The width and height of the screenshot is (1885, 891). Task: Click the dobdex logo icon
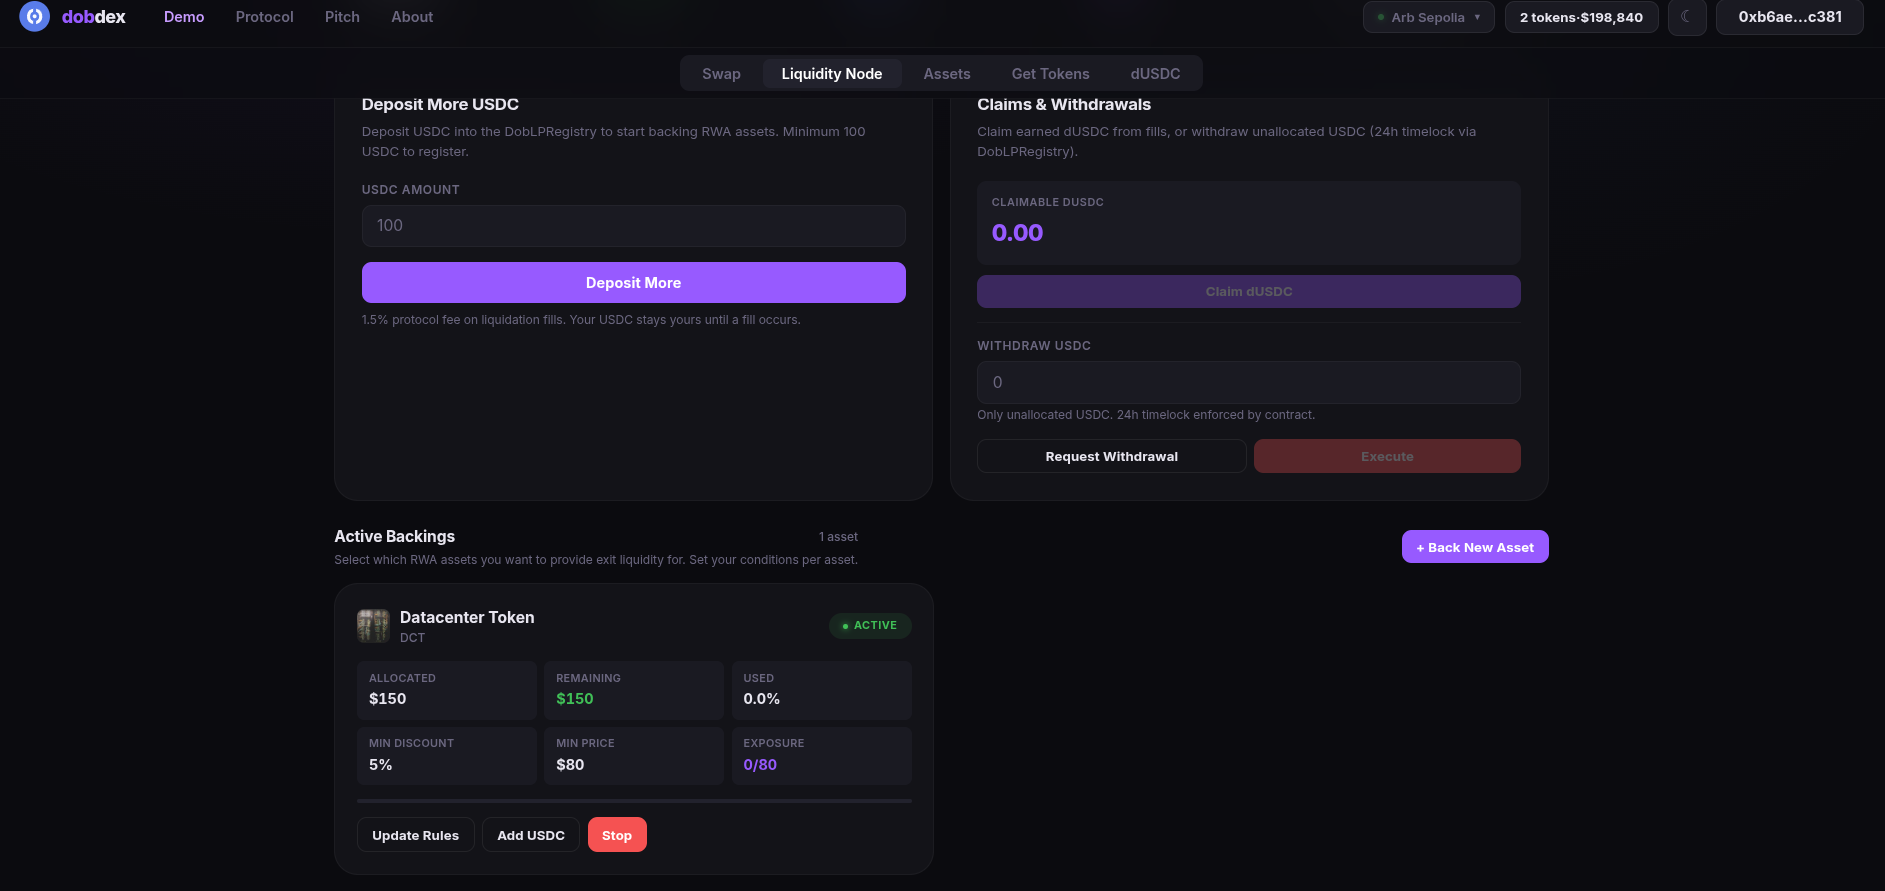tap(35, 17)
